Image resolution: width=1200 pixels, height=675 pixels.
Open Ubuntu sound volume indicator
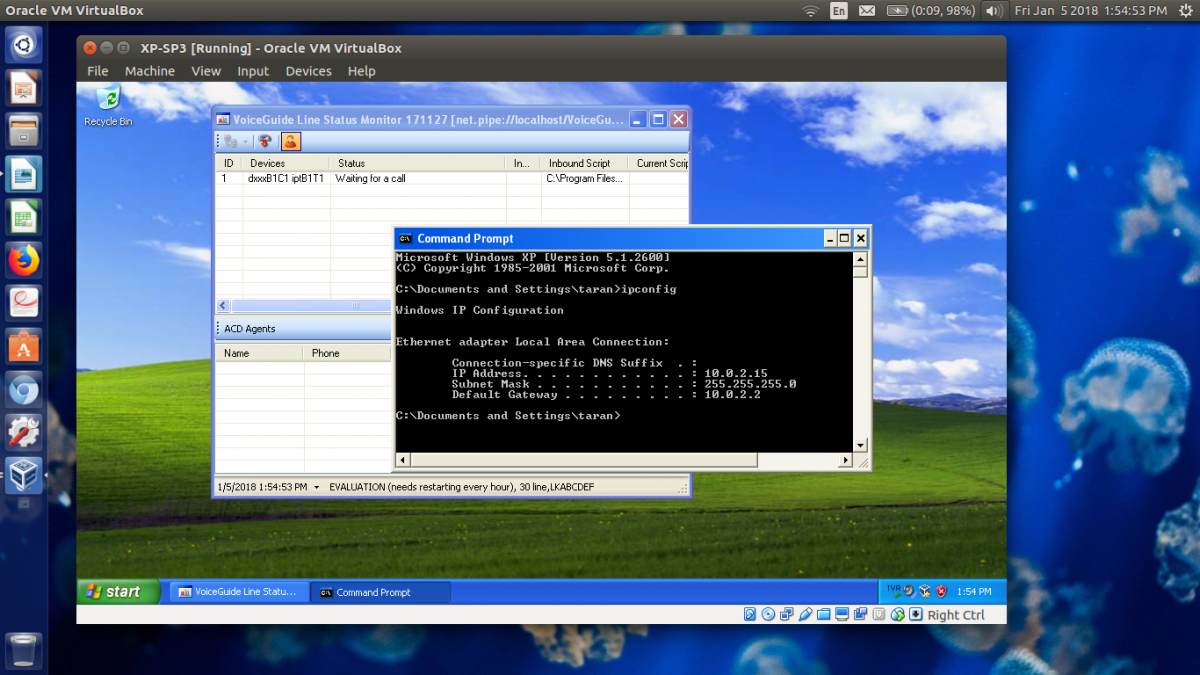click(x=994, y=11)
